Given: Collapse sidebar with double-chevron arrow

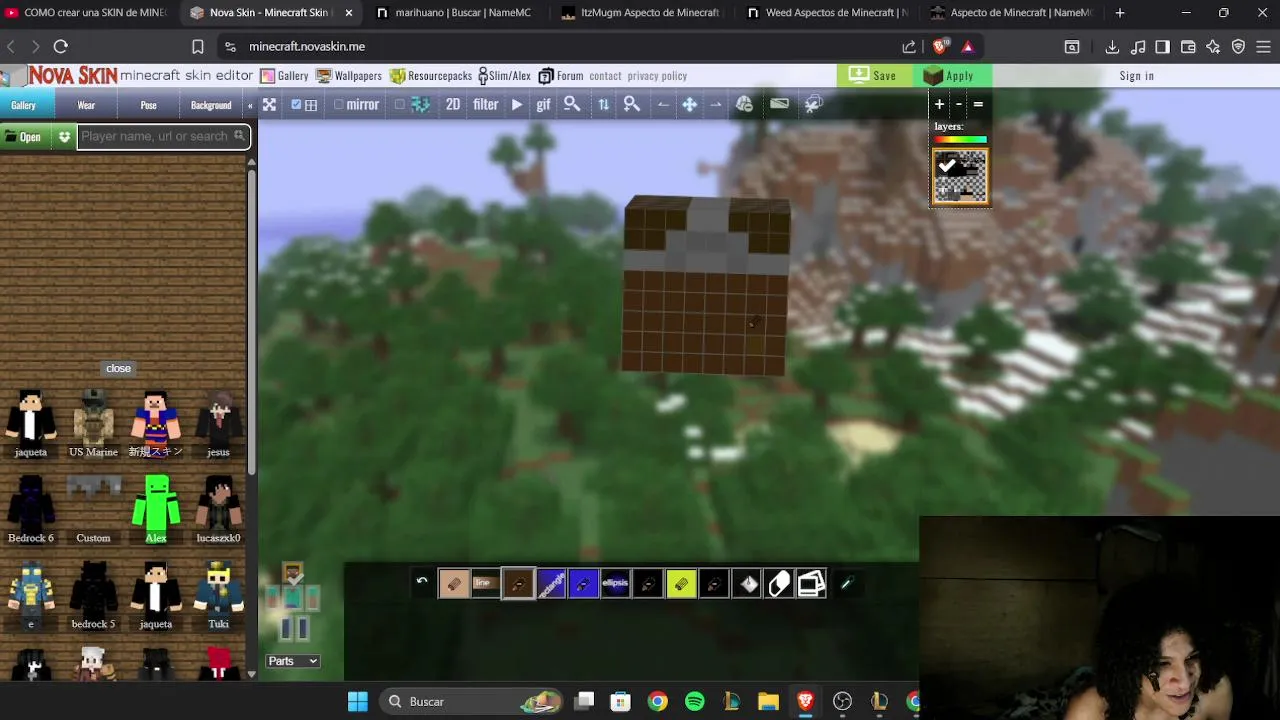Looking at the screenshot, I should 250,105.
